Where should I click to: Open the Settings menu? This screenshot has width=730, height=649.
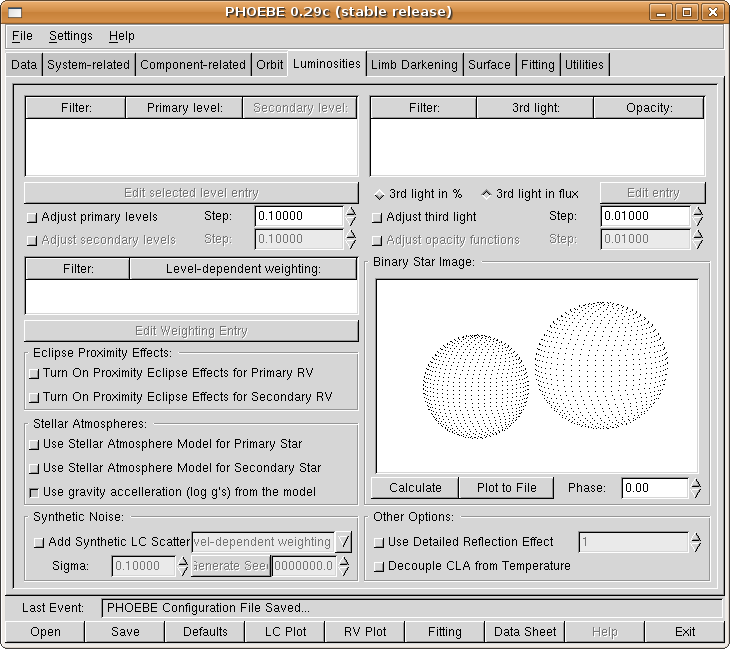[71, 36]
